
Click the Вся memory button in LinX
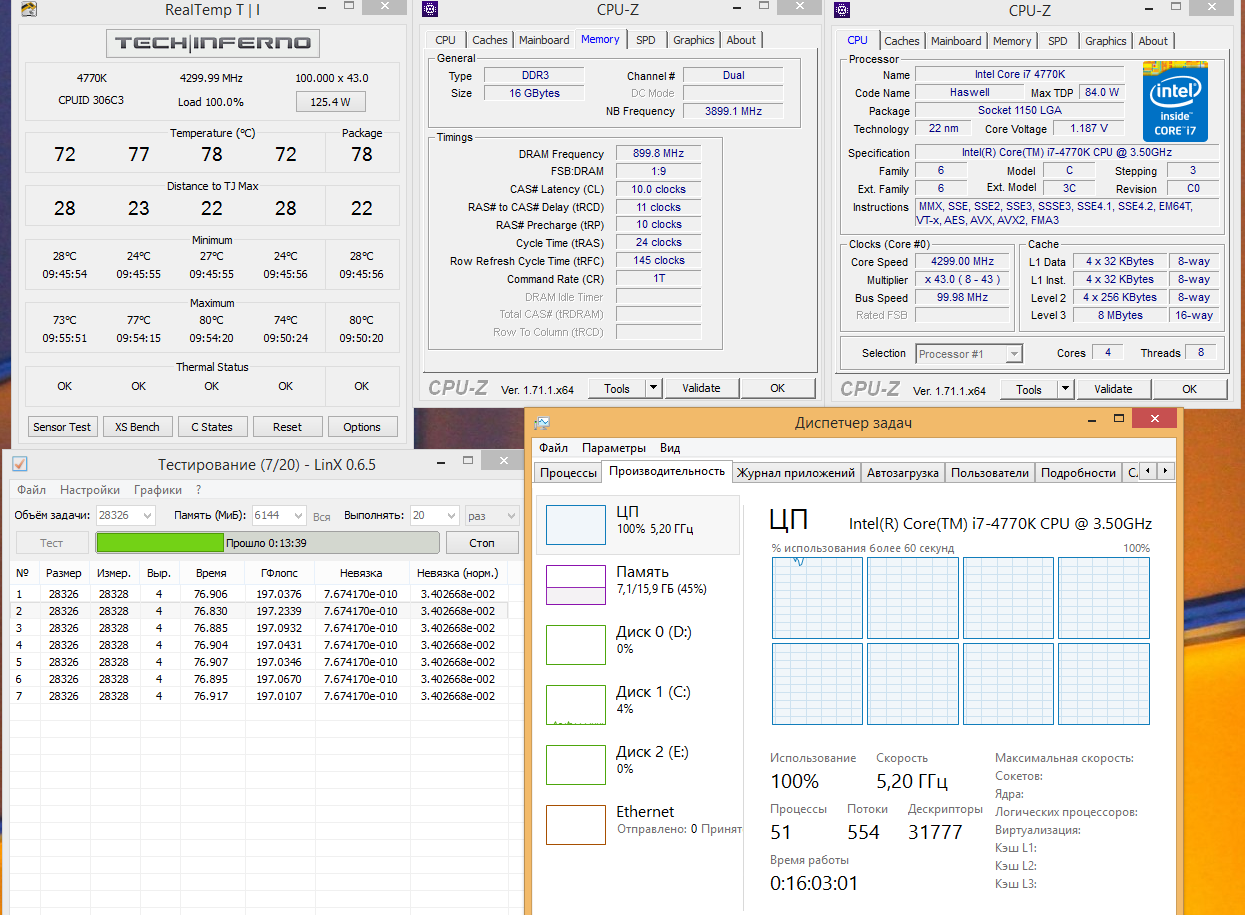coord(321,516)
